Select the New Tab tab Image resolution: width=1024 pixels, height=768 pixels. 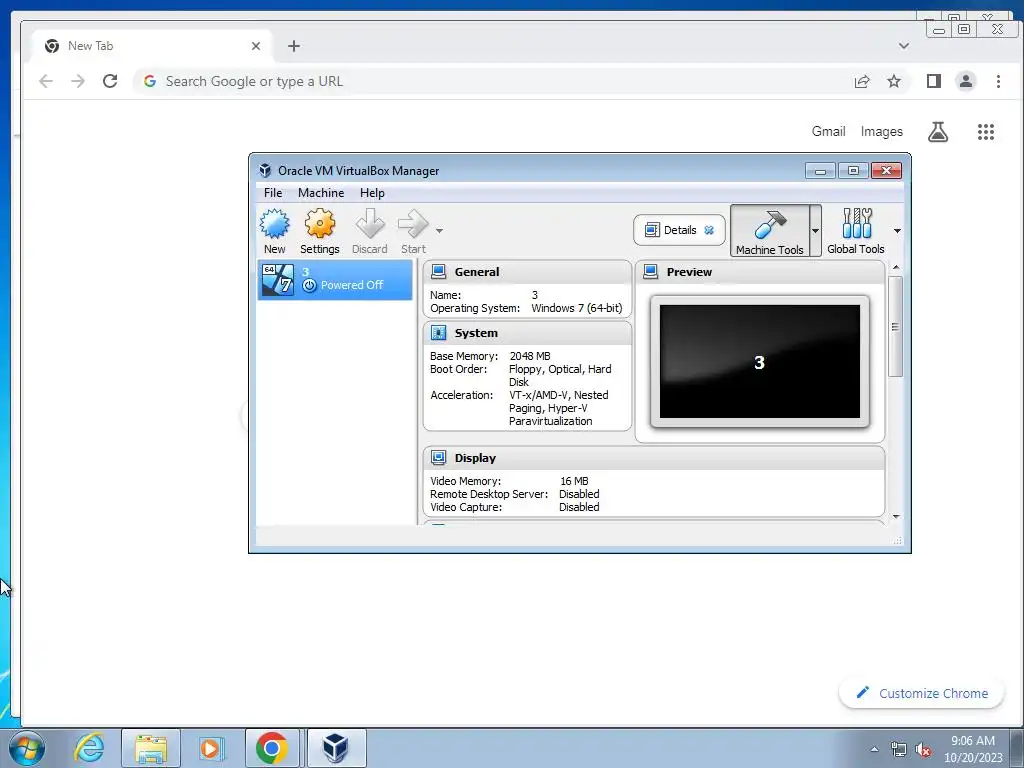152,46
